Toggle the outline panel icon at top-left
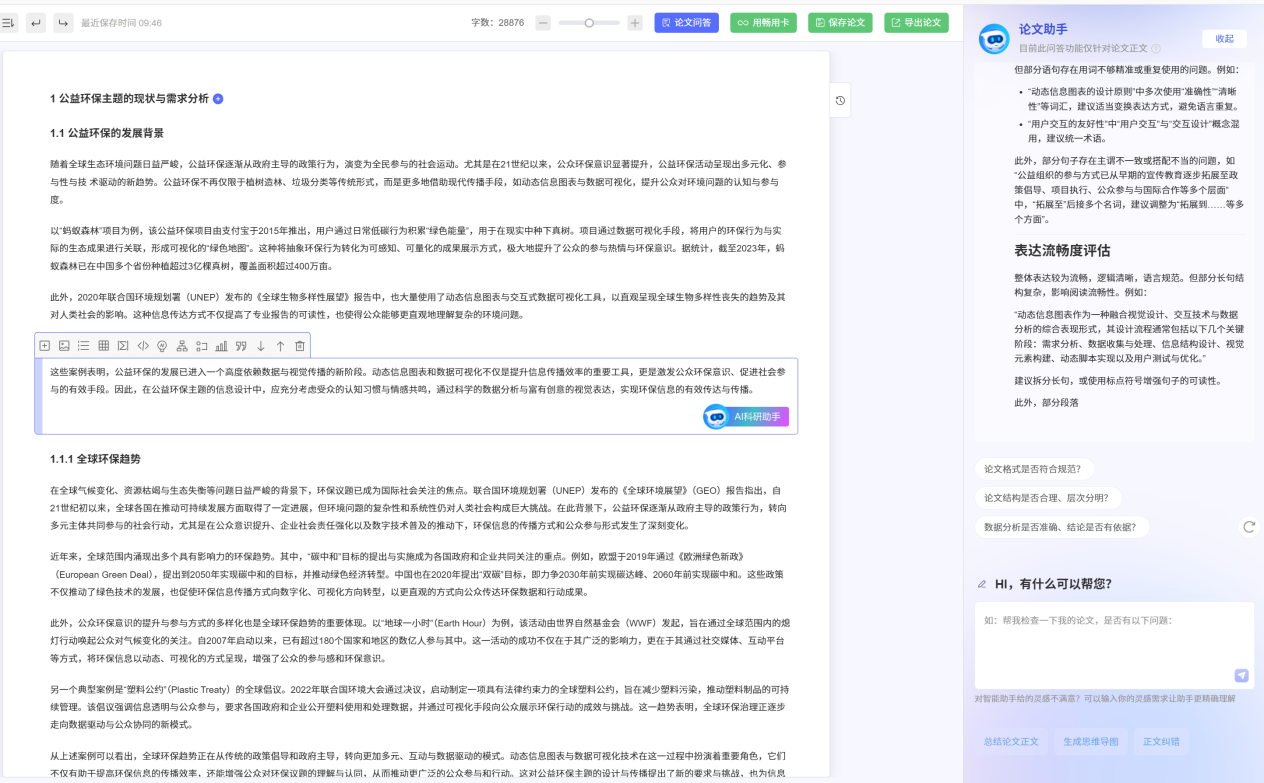The width and height of the screenshot is (1264, 783). point(8,22)
